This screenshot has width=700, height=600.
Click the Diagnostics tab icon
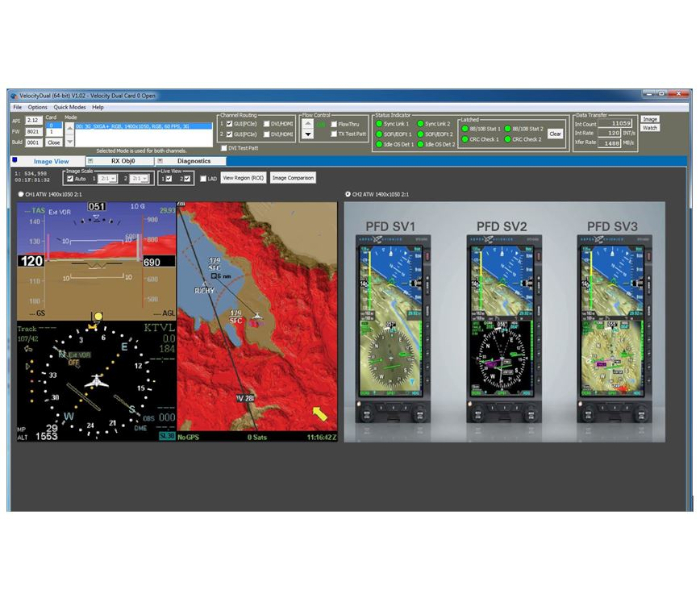(159, 160)
